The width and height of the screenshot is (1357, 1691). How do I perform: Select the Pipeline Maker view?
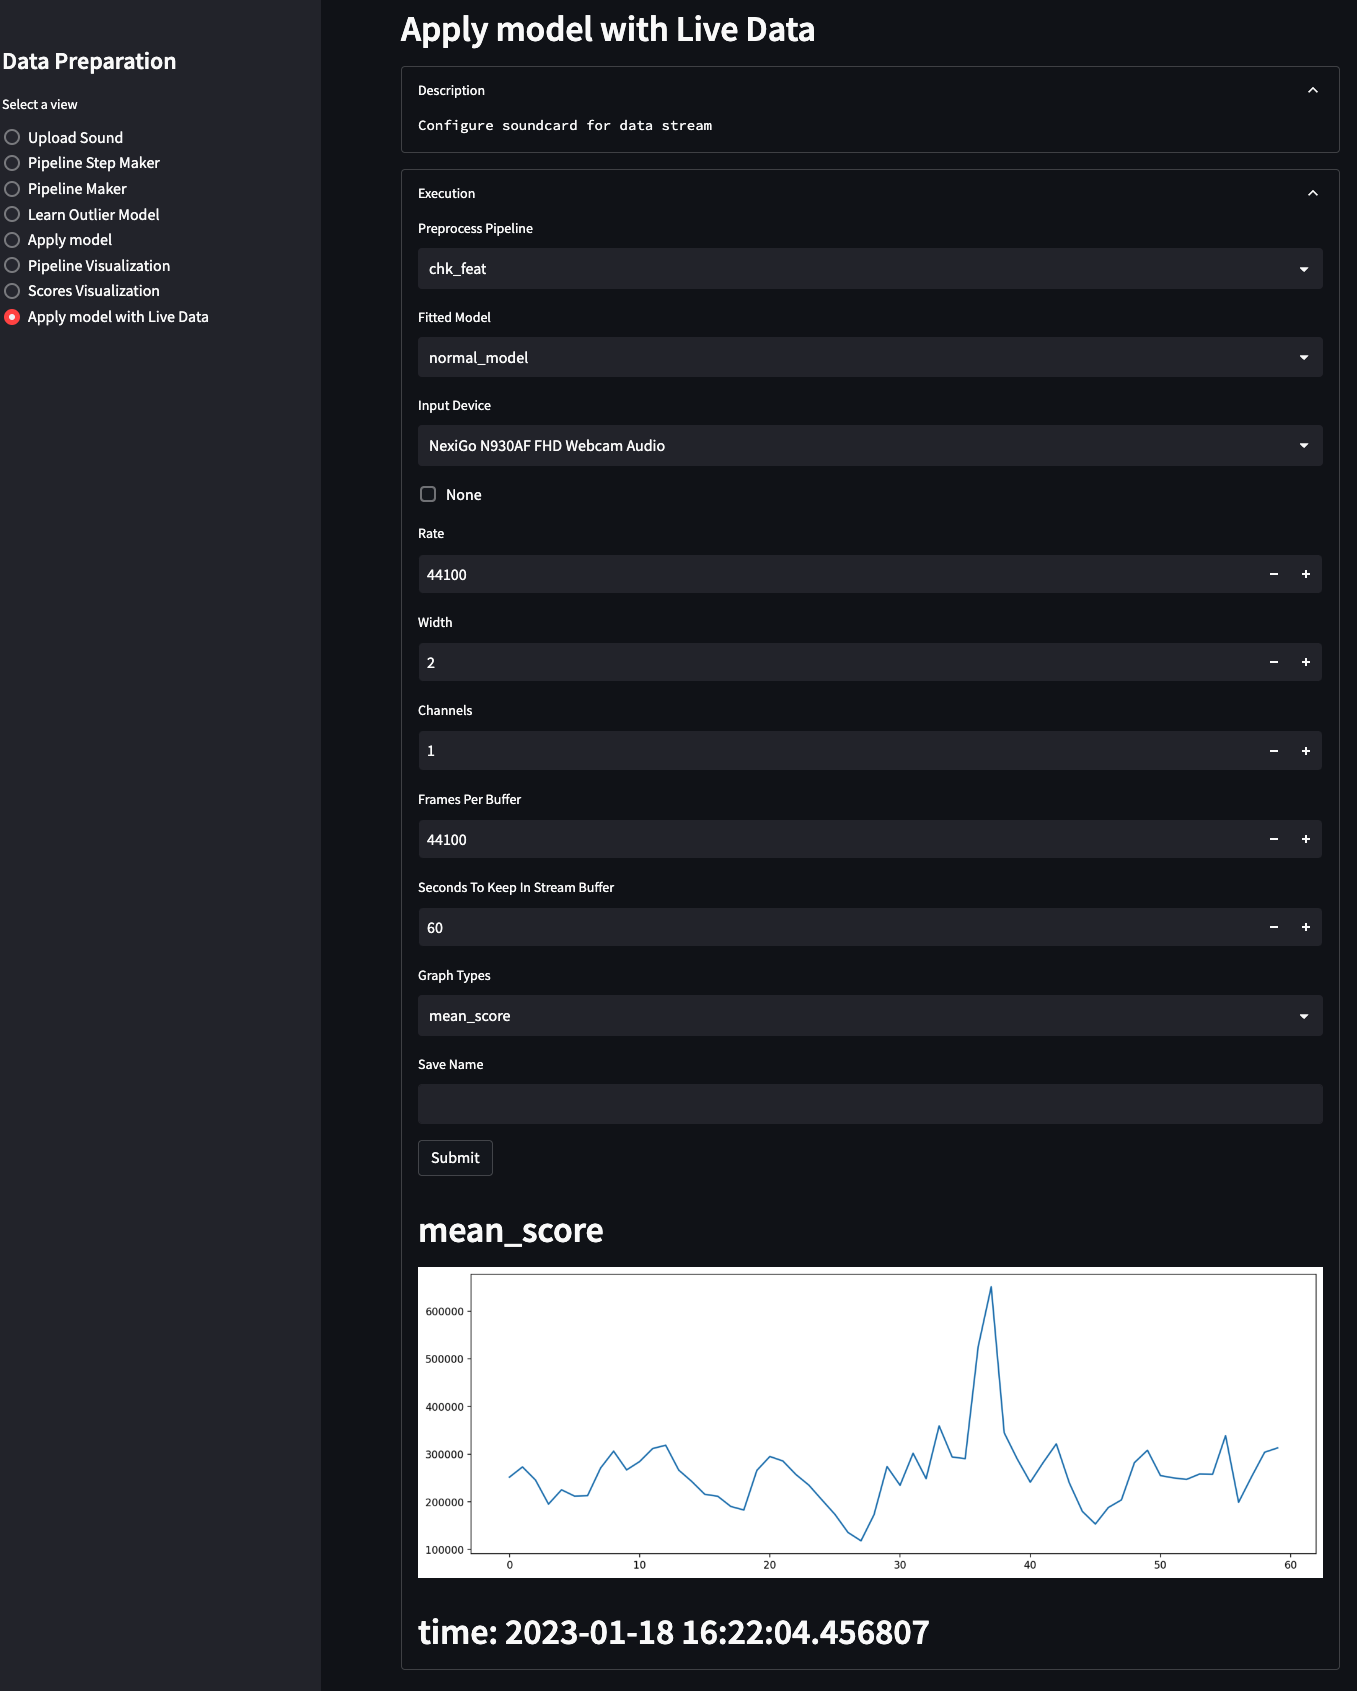click(x=66, y=188)
